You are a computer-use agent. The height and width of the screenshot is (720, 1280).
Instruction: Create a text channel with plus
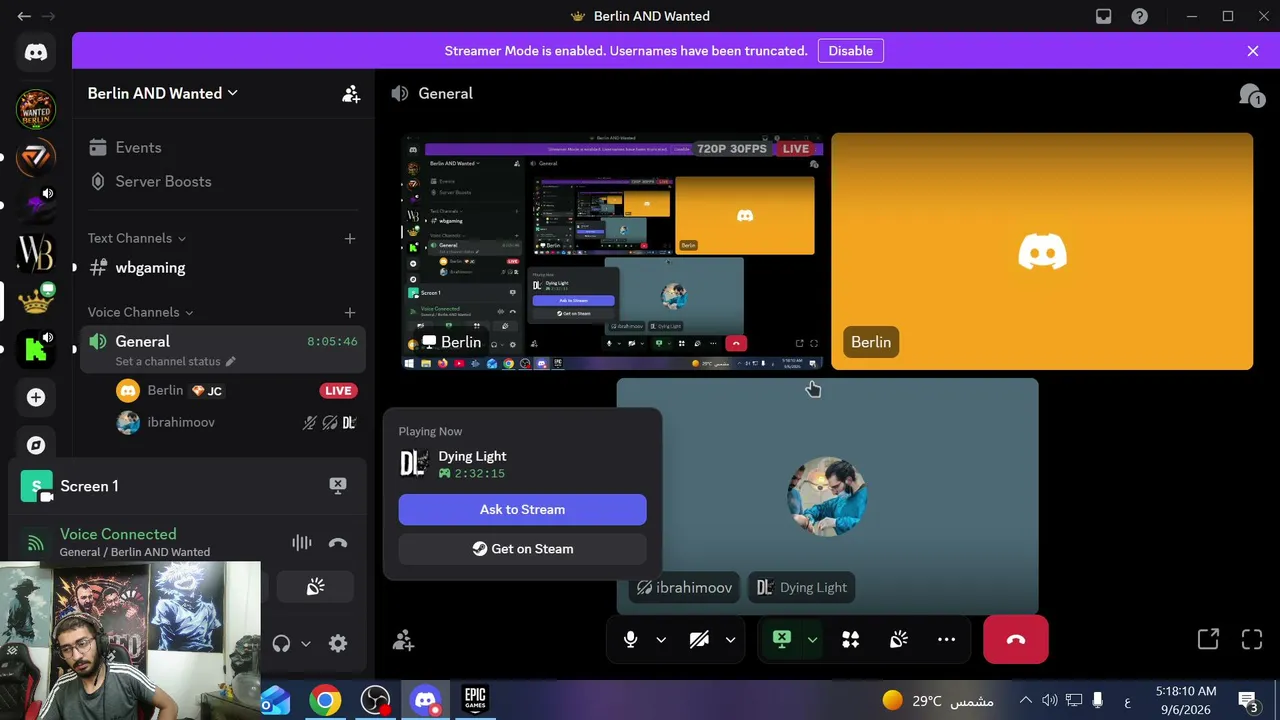pyautogui.click(x=350, y=238)
